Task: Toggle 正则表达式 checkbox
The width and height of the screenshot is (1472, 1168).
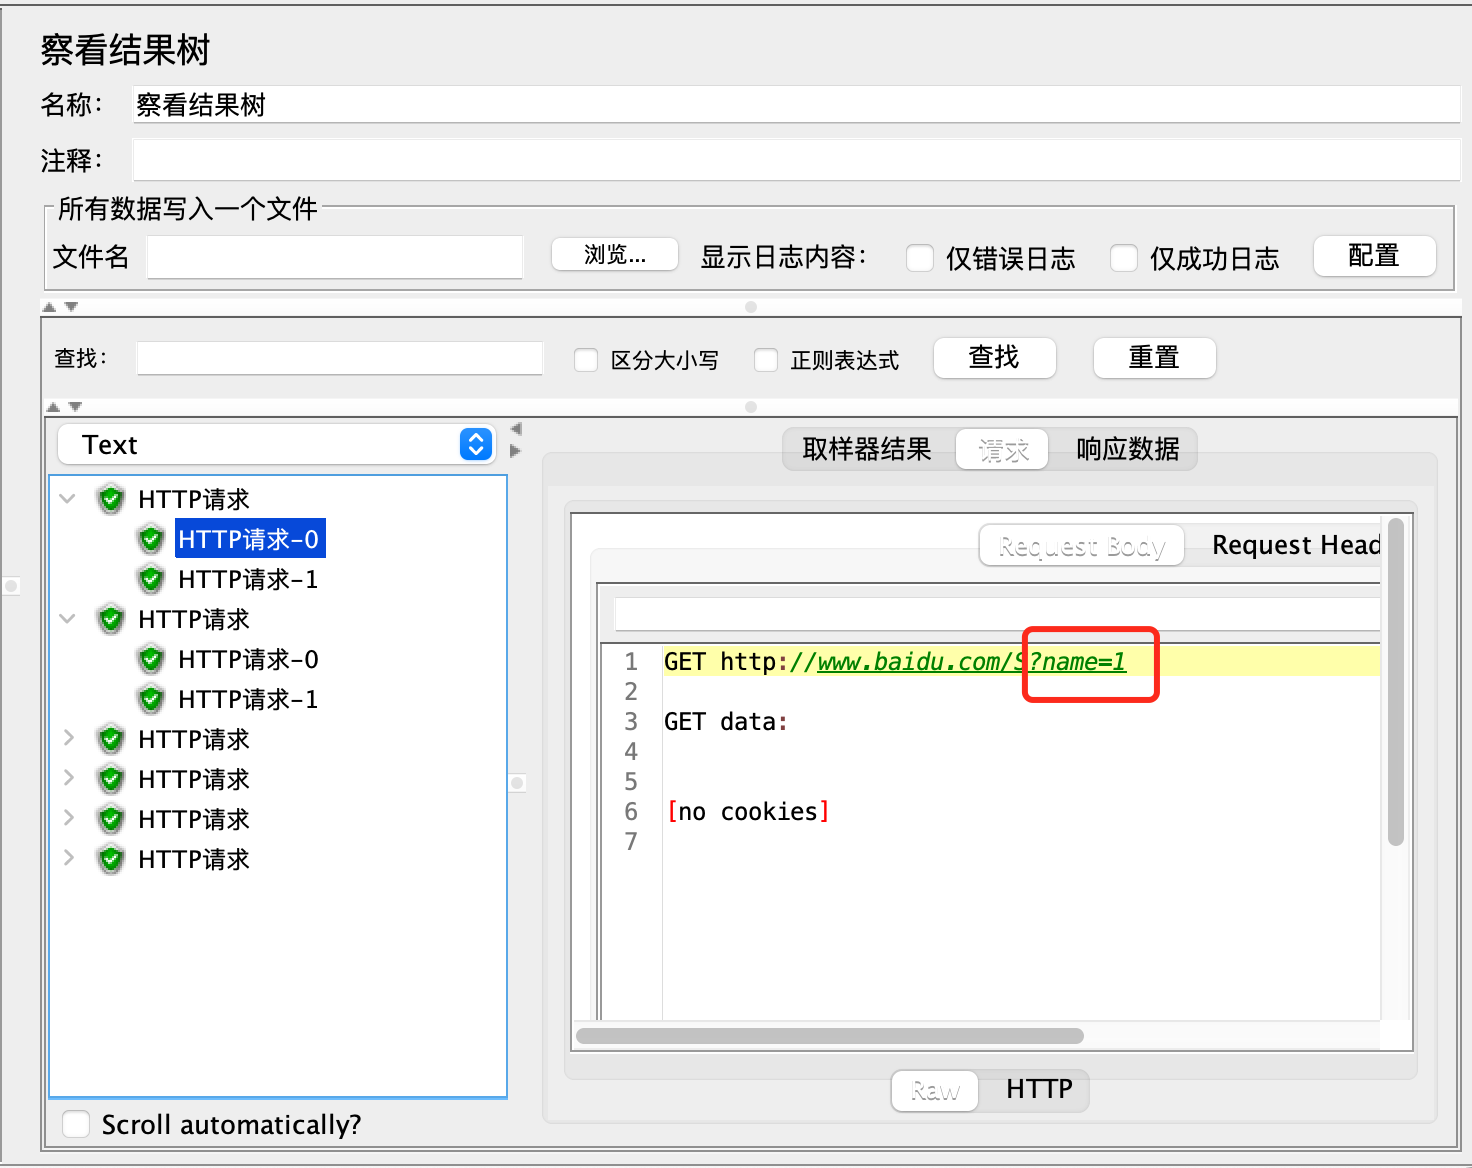Action: coord(766,360)
